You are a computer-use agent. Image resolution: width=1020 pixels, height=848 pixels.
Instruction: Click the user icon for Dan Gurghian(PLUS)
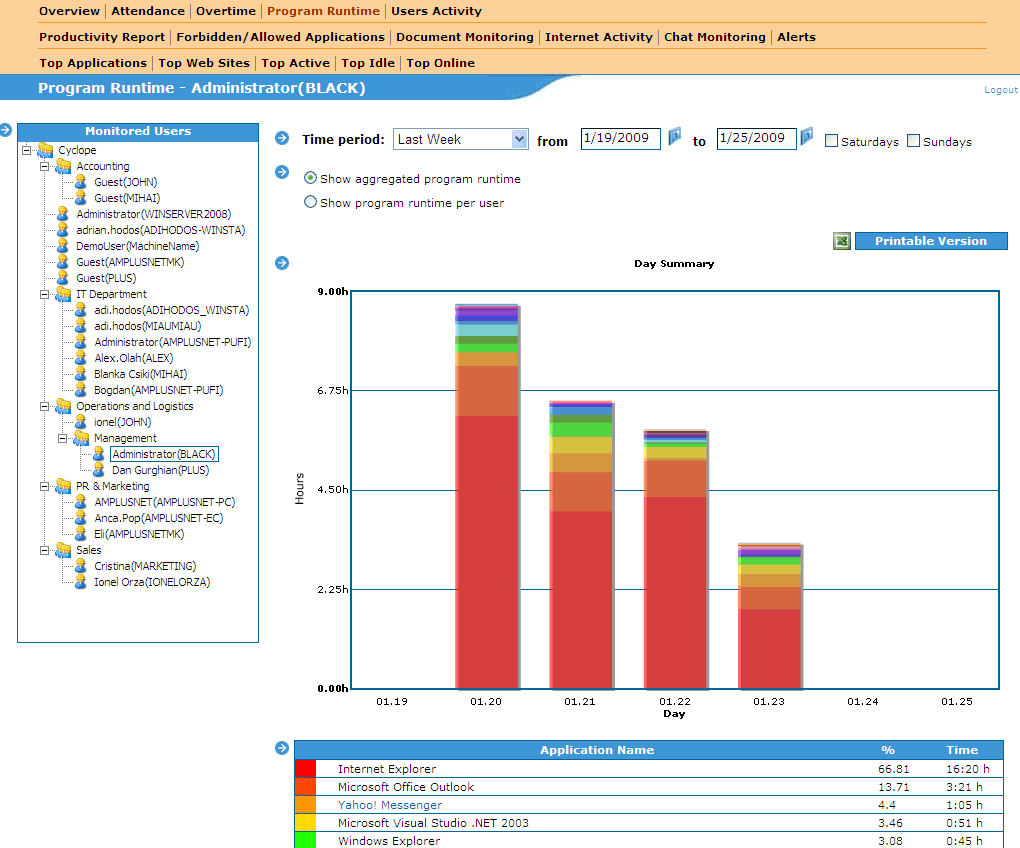click(100, 470)
